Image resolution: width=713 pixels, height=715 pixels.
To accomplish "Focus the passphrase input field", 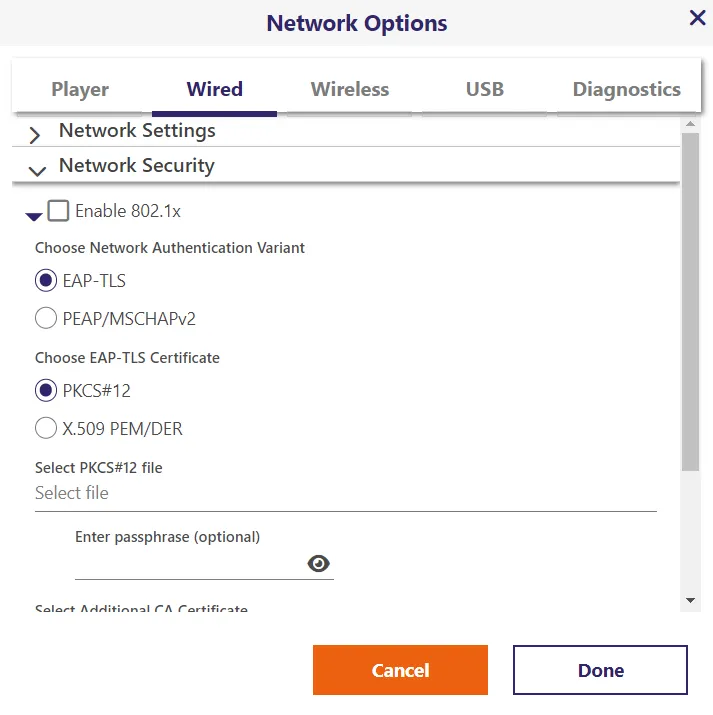I will pos(191,565).
